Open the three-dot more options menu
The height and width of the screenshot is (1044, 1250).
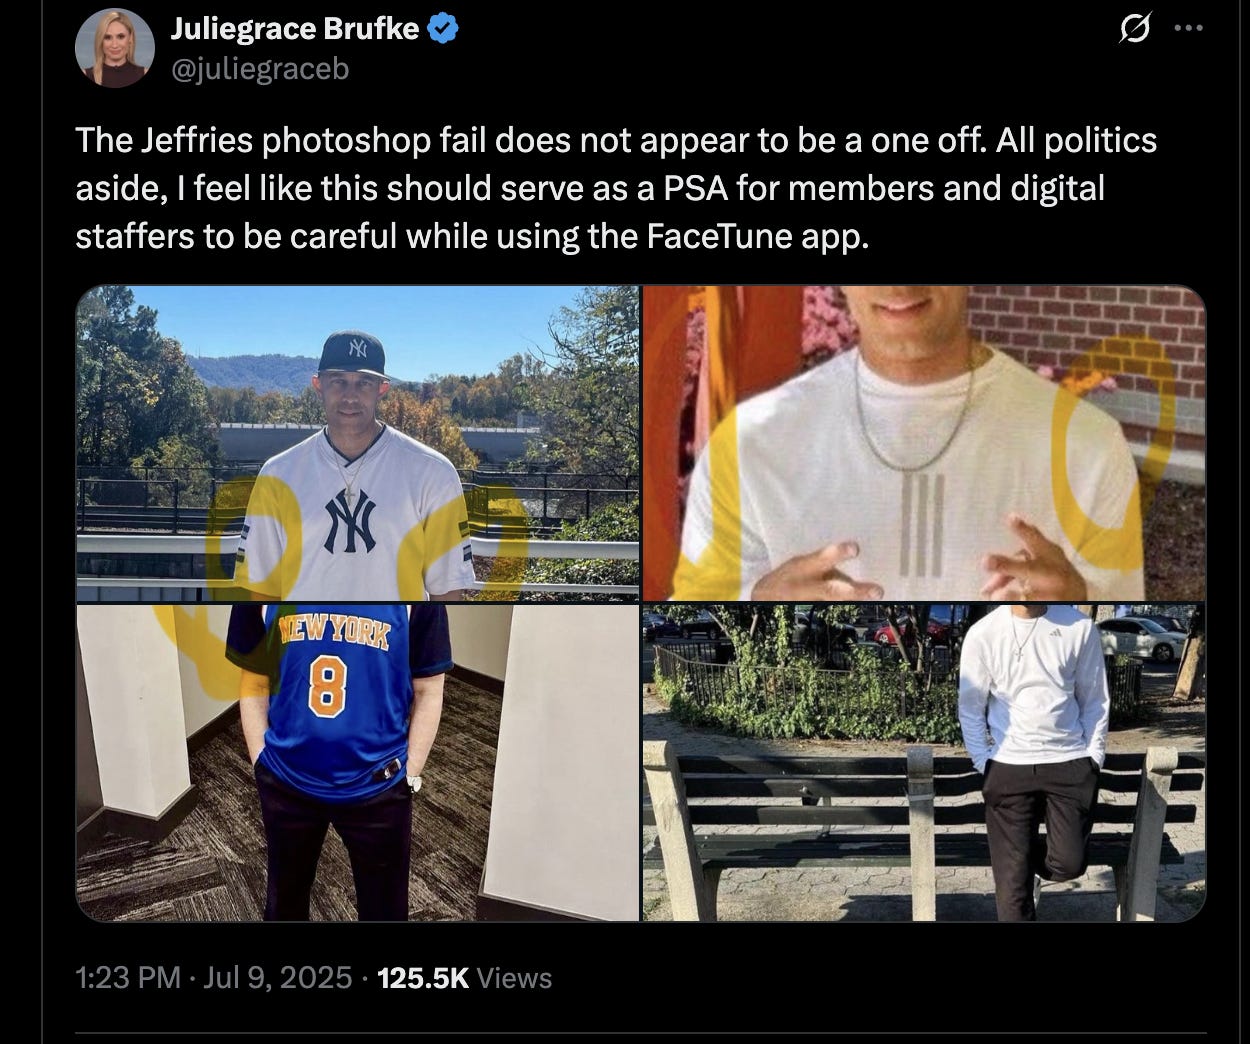(x=1189, y=28)
